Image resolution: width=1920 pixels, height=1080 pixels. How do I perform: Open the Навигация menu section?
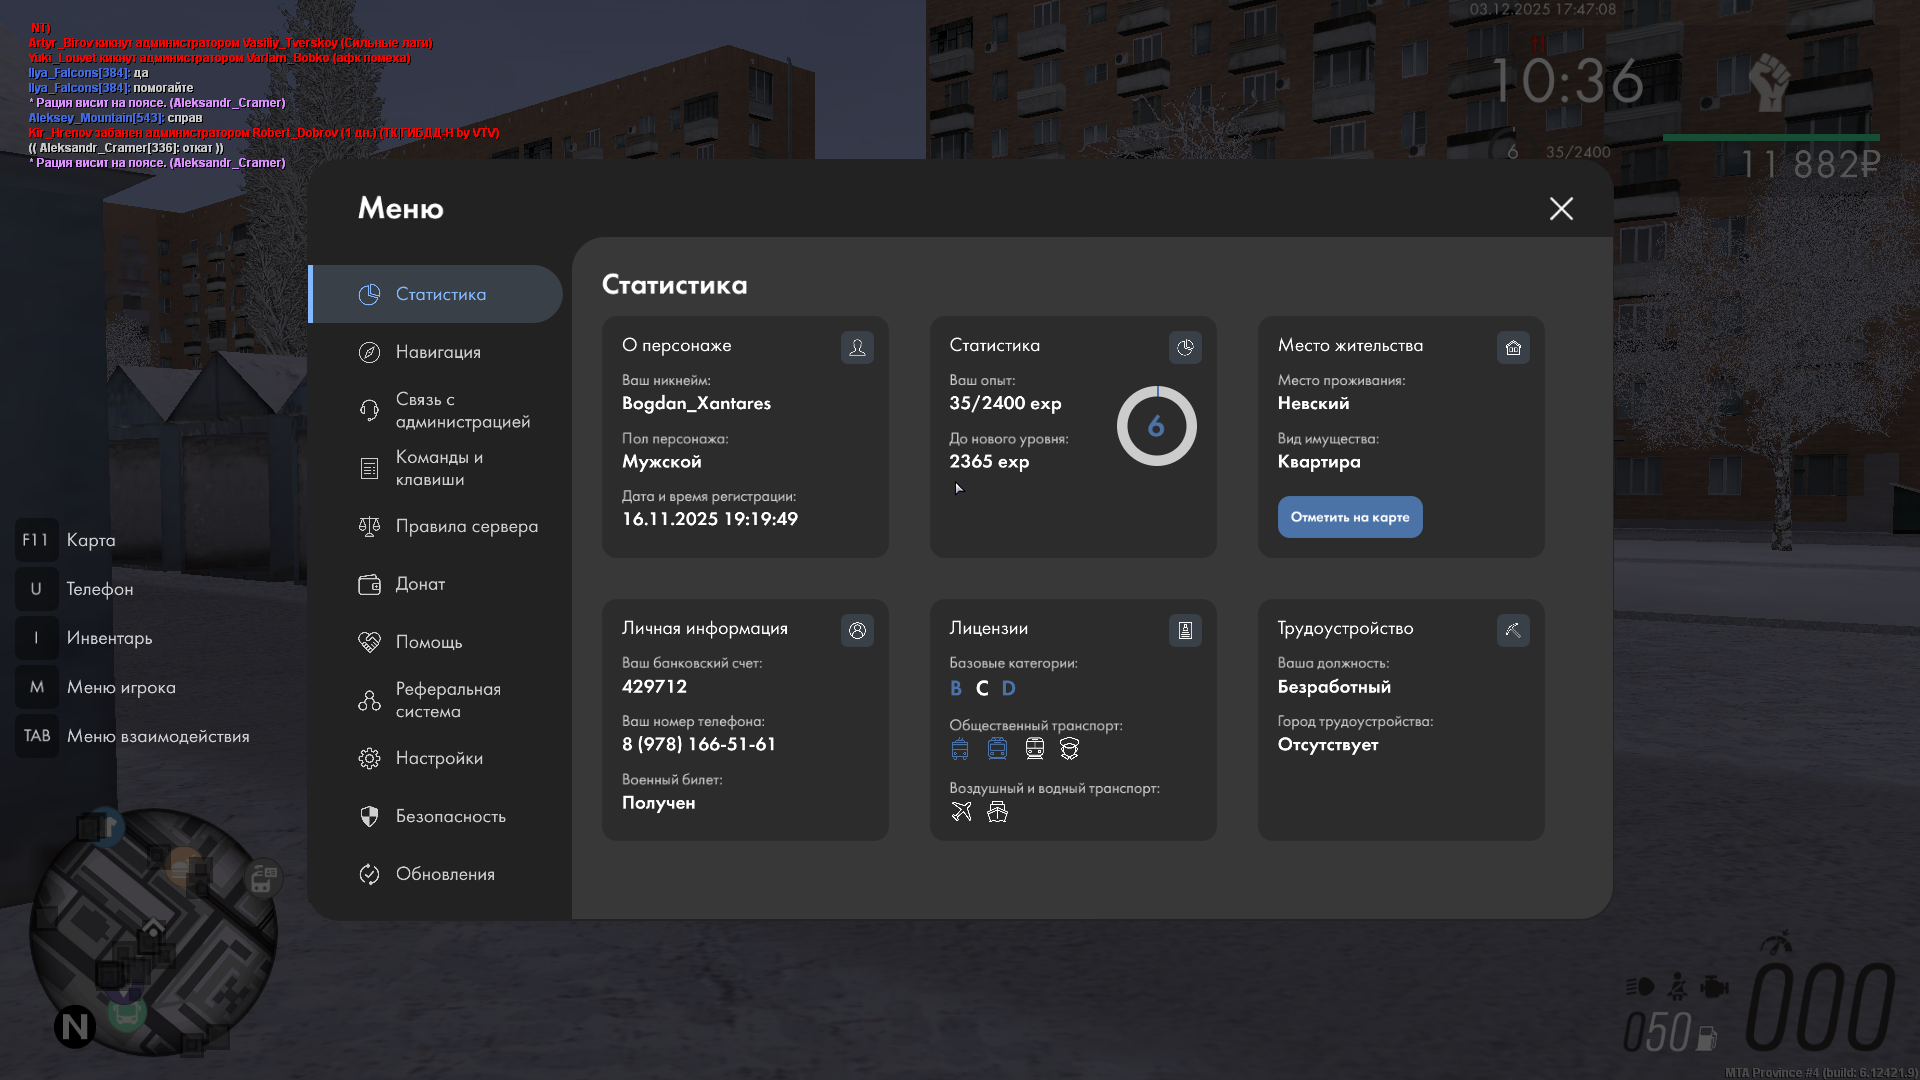(437, 352)
